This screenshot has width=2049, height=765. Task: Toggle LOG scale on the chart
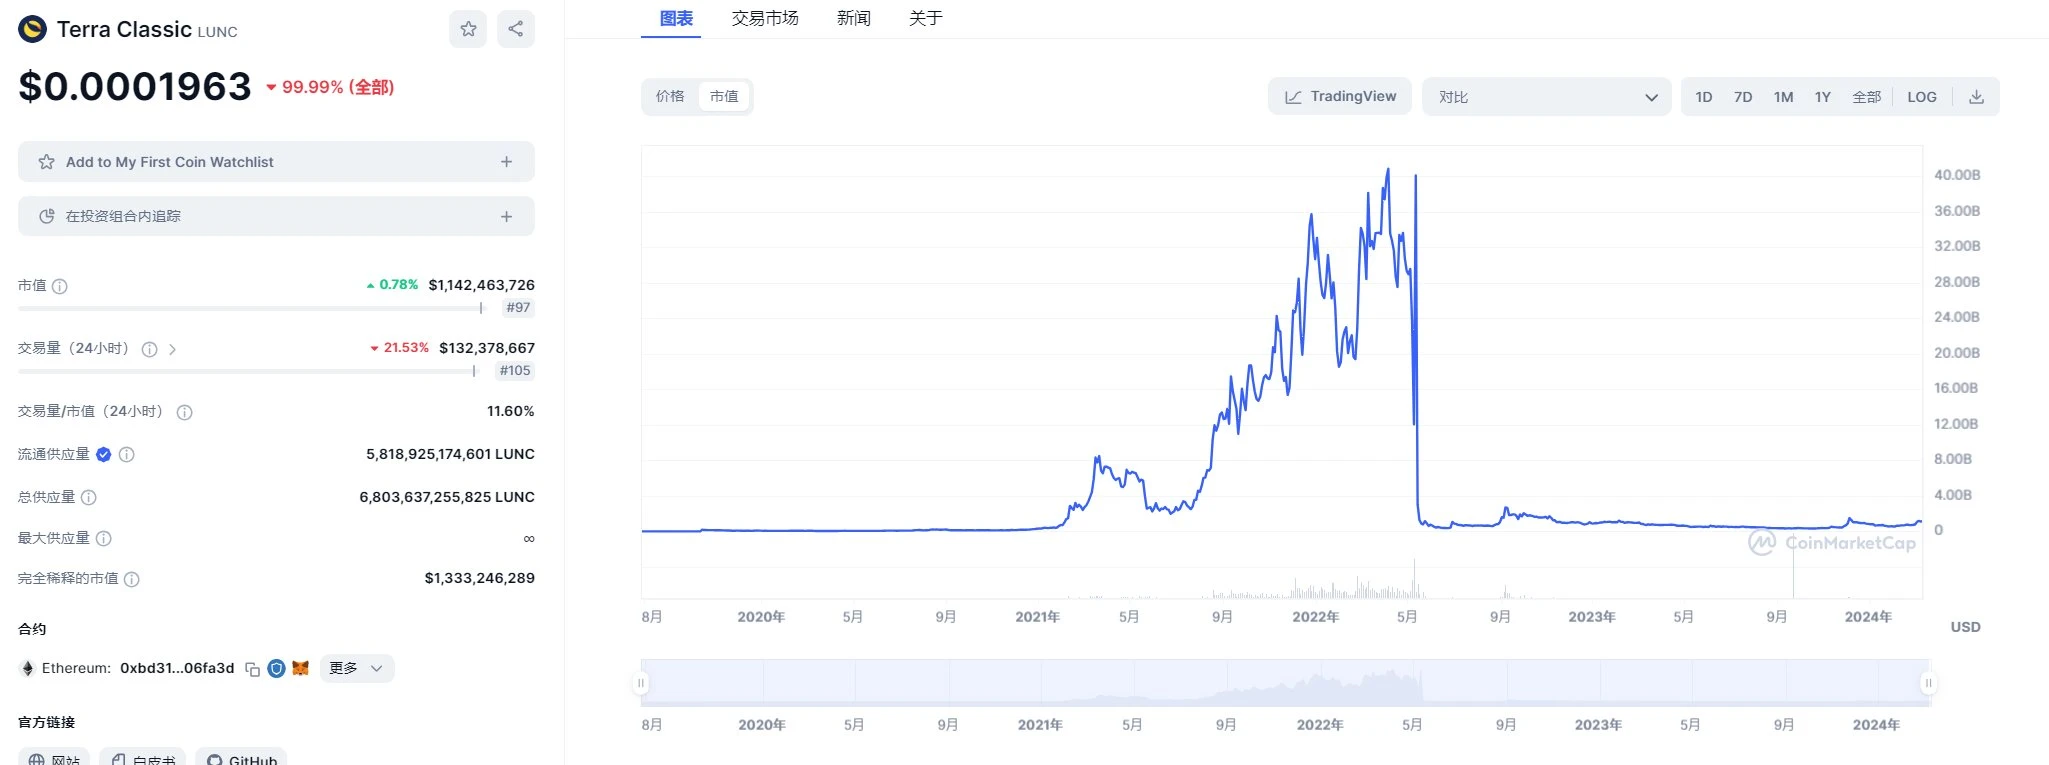1921,97
